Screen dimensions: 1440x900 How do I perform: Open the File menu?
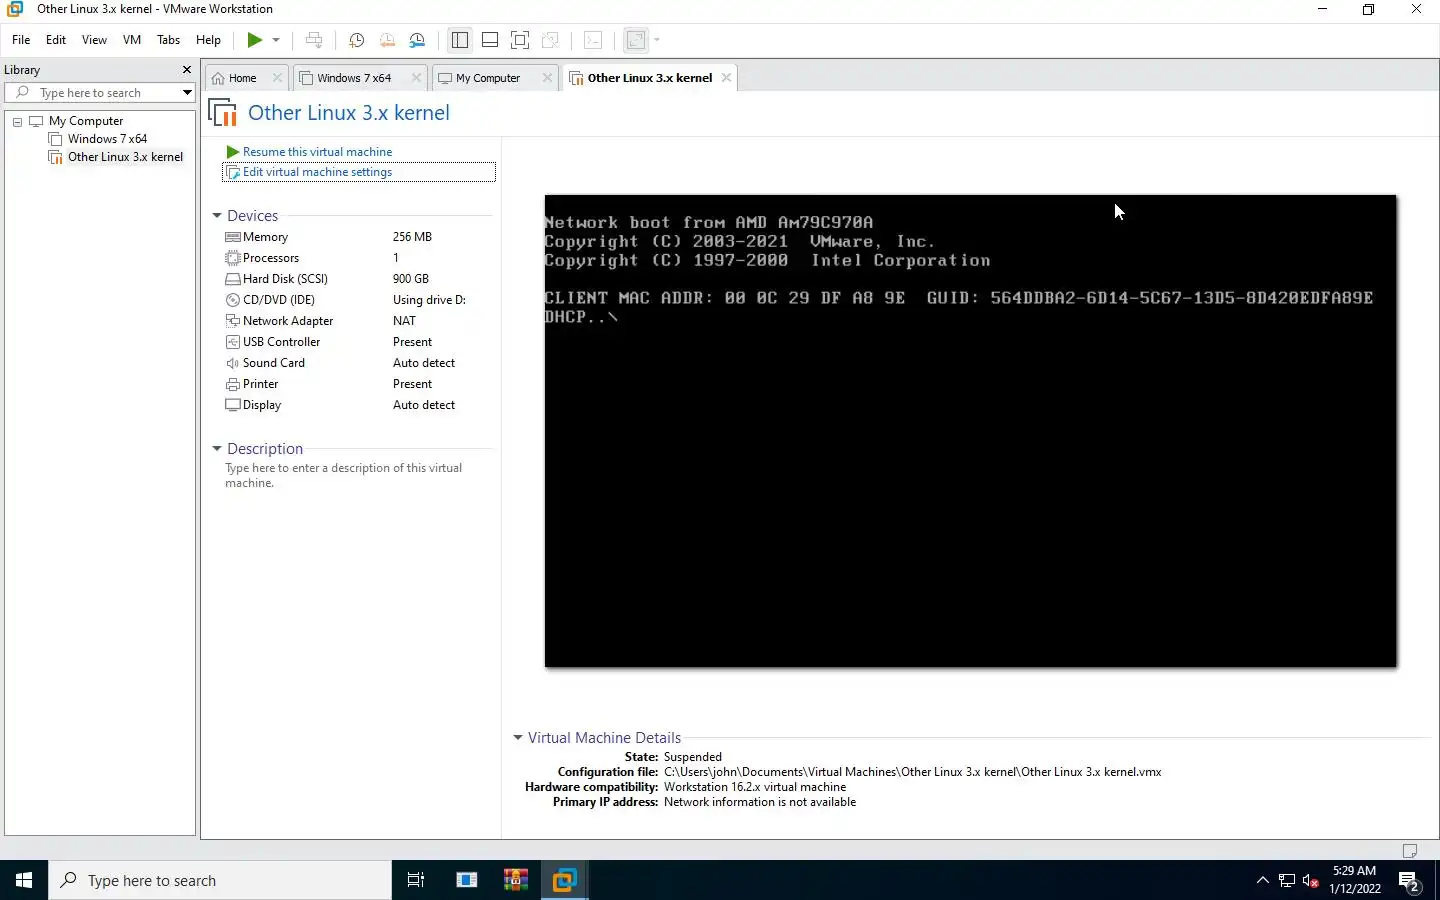coord(21,40)
